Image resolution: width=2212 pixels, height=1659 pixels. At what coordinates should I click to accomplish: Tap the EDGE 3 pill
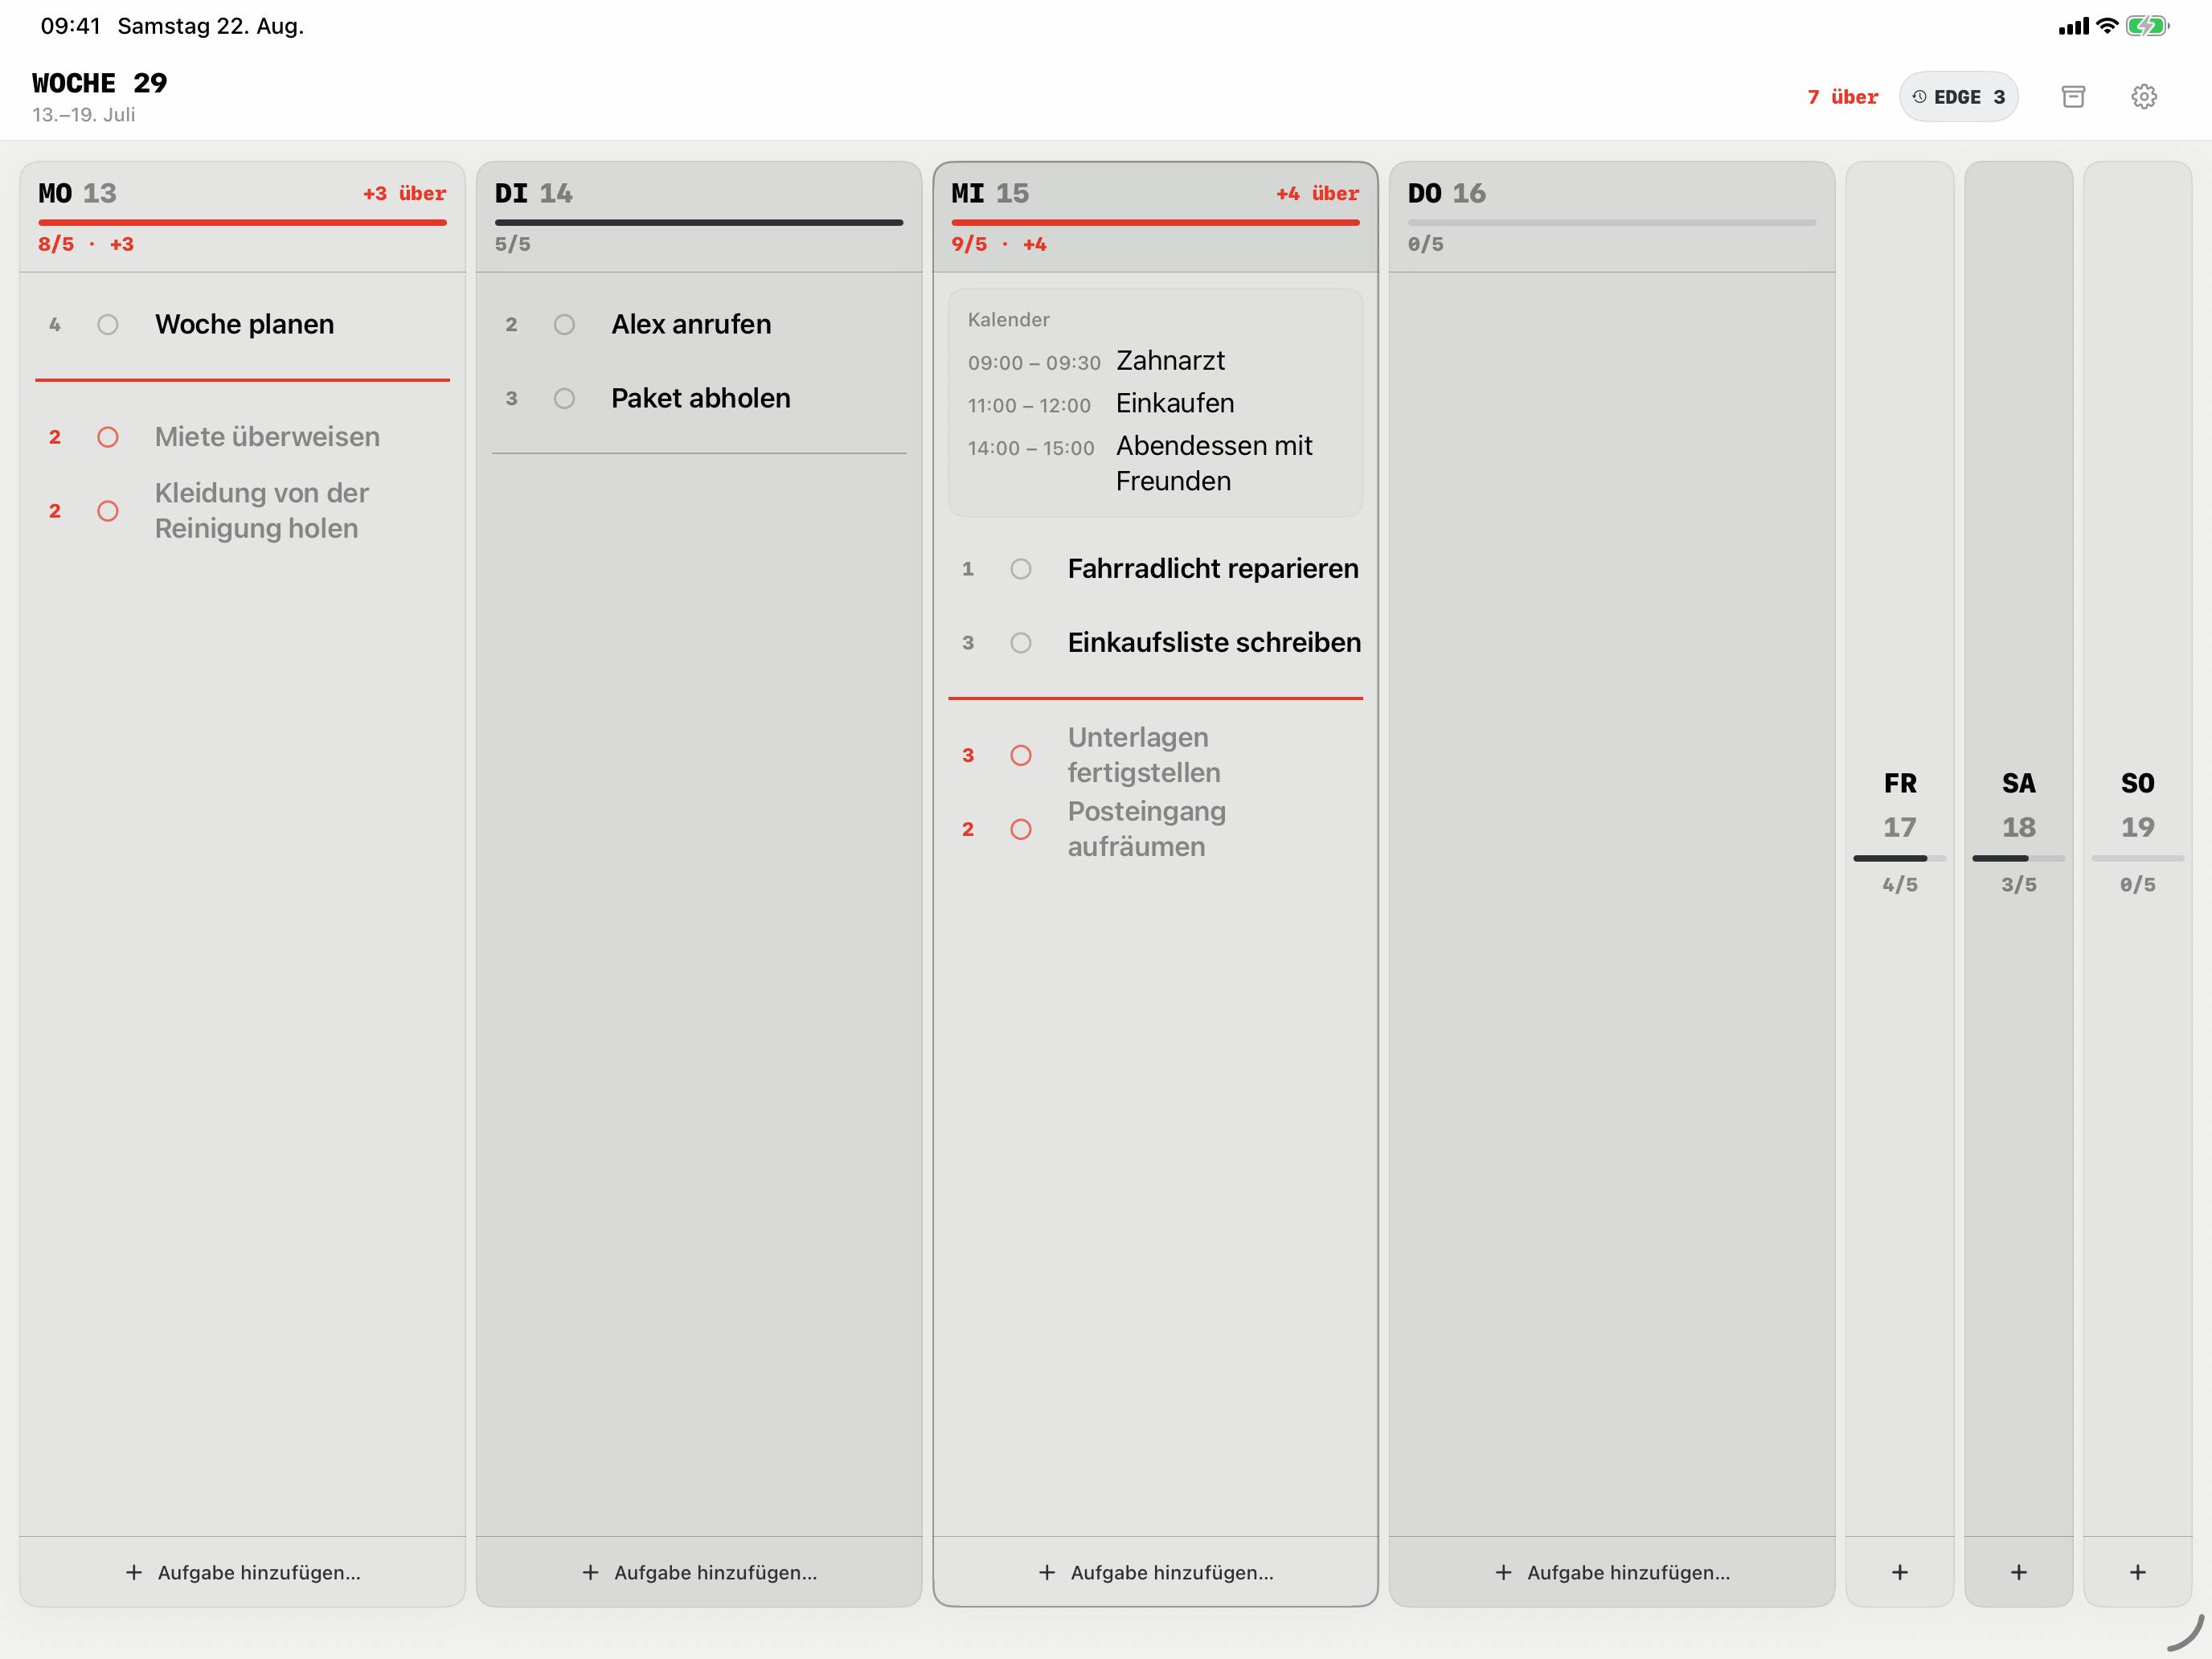coord(1958,97)
